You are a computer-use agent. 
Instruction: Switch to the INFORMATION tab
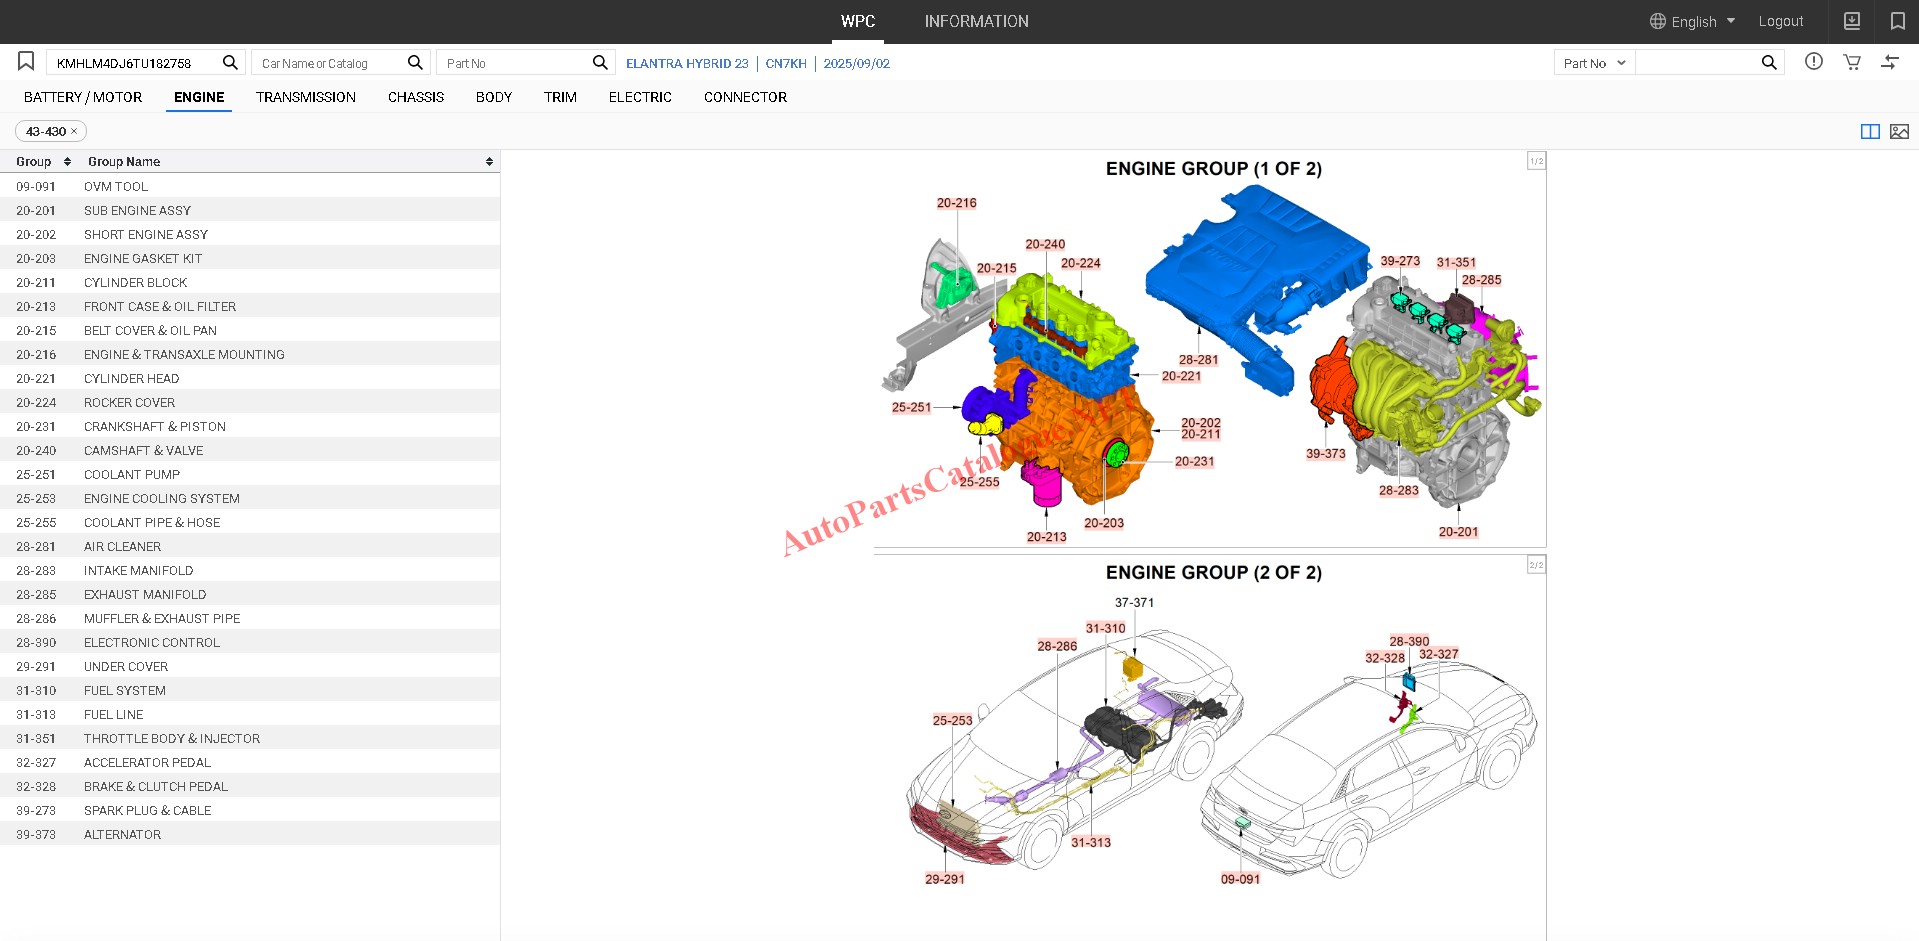[x=976, y=21]
